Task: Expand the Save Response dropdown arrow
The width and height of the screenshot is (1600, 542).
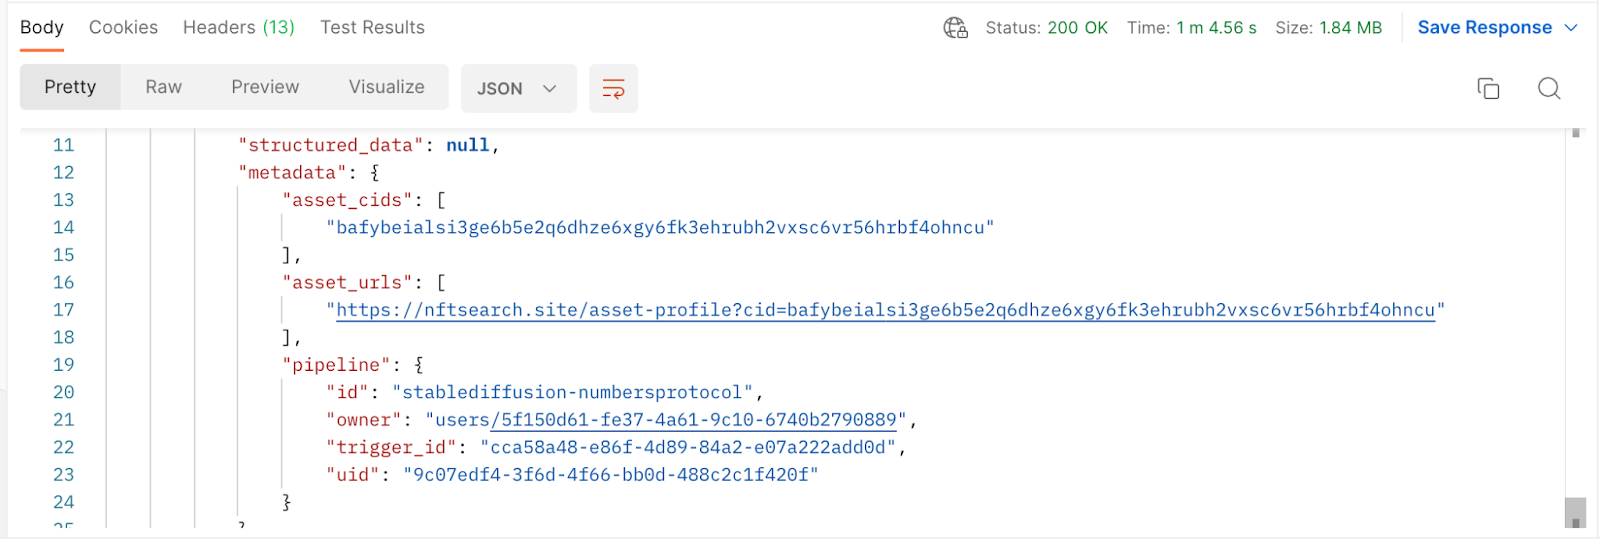Action: 1571,28
